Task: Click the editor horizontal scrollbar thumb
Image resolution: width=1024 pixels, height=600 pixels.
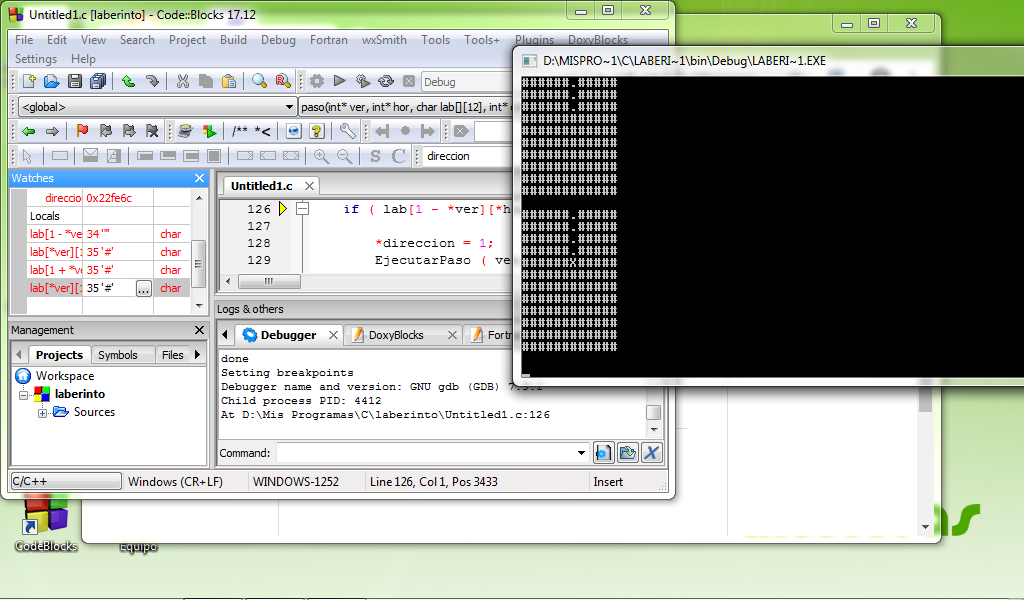Action: 269,281
